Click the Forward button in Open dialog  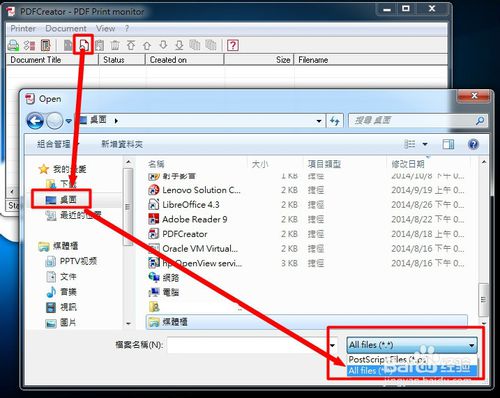(54, 121)
